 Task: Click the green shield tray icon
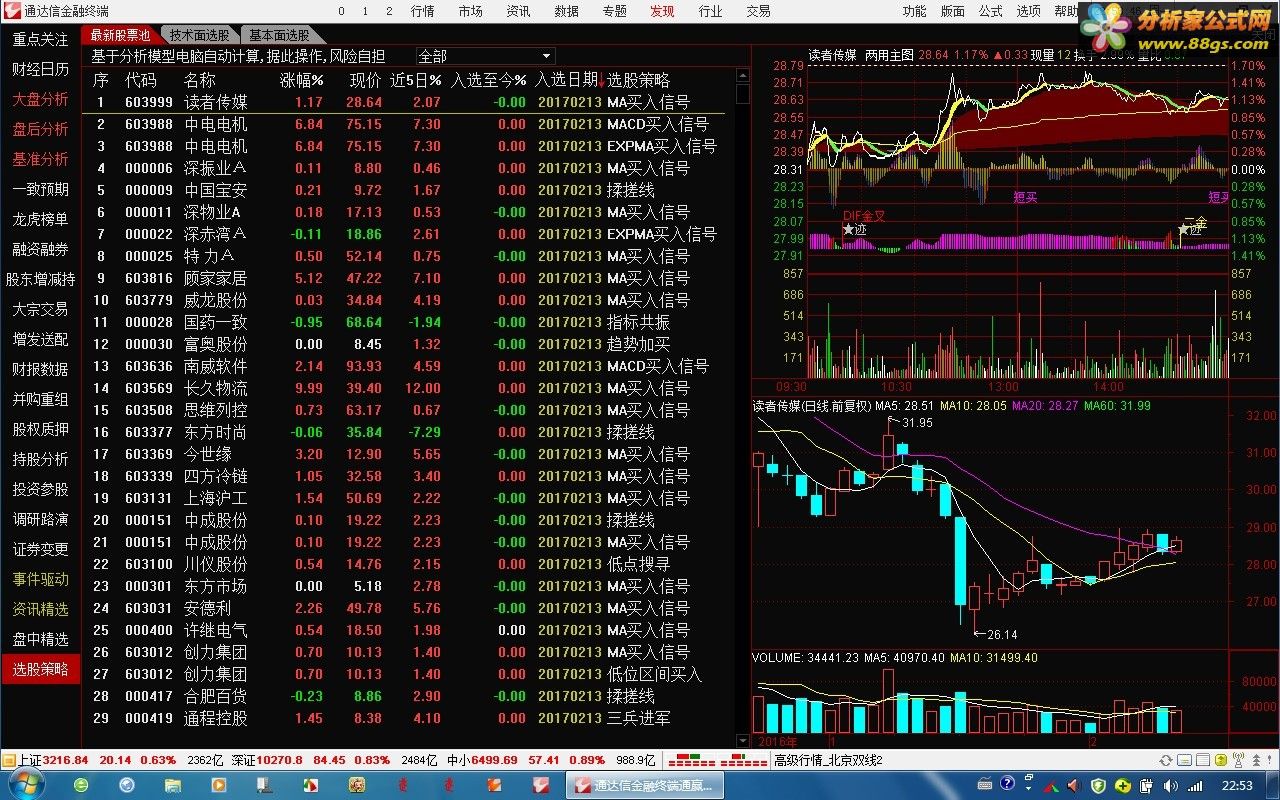1098,786
